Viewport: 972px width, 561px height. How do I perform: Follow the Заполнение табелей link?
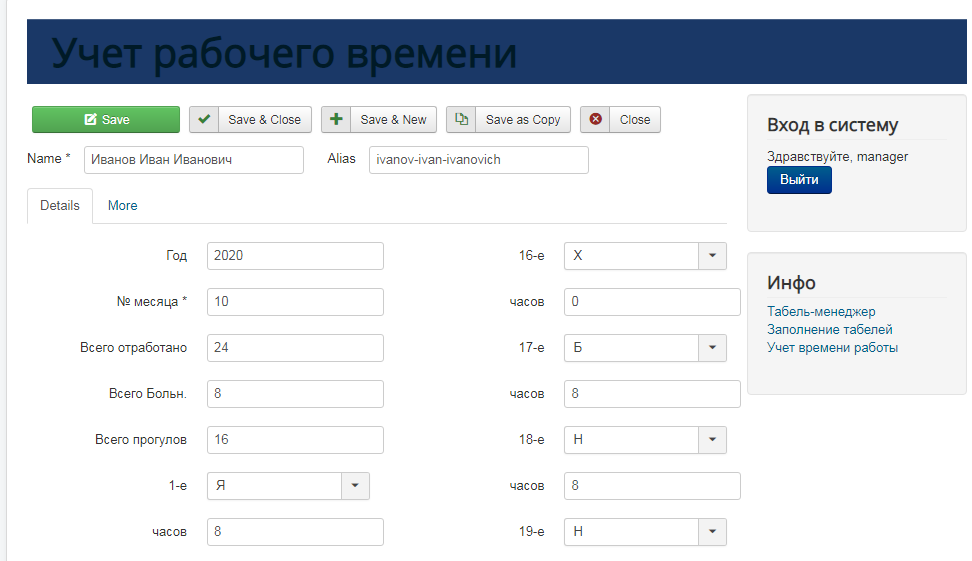829,330
